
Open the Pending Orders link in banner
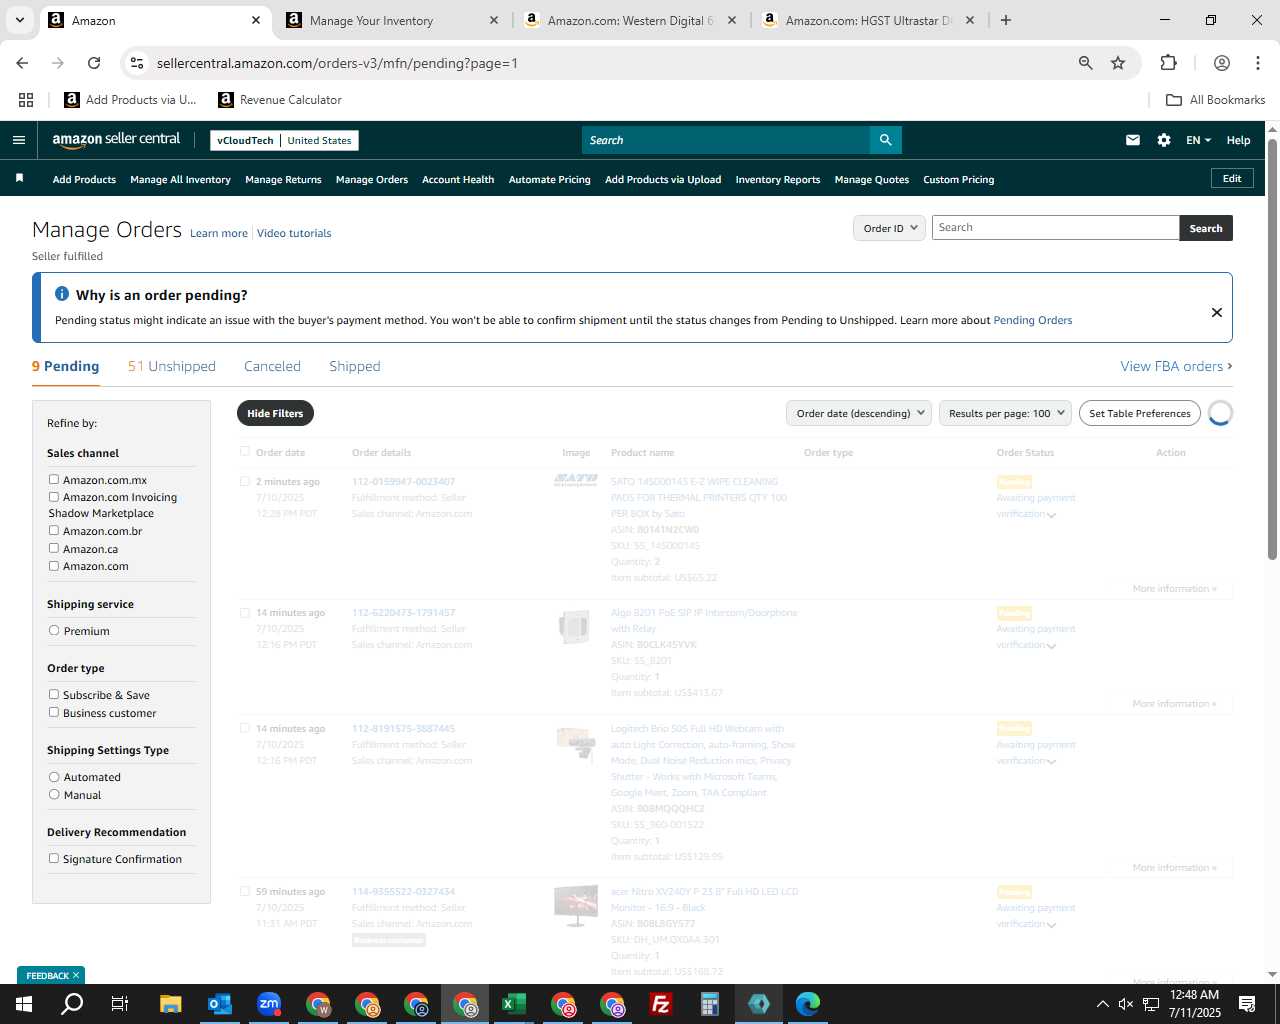[1032, 320]
